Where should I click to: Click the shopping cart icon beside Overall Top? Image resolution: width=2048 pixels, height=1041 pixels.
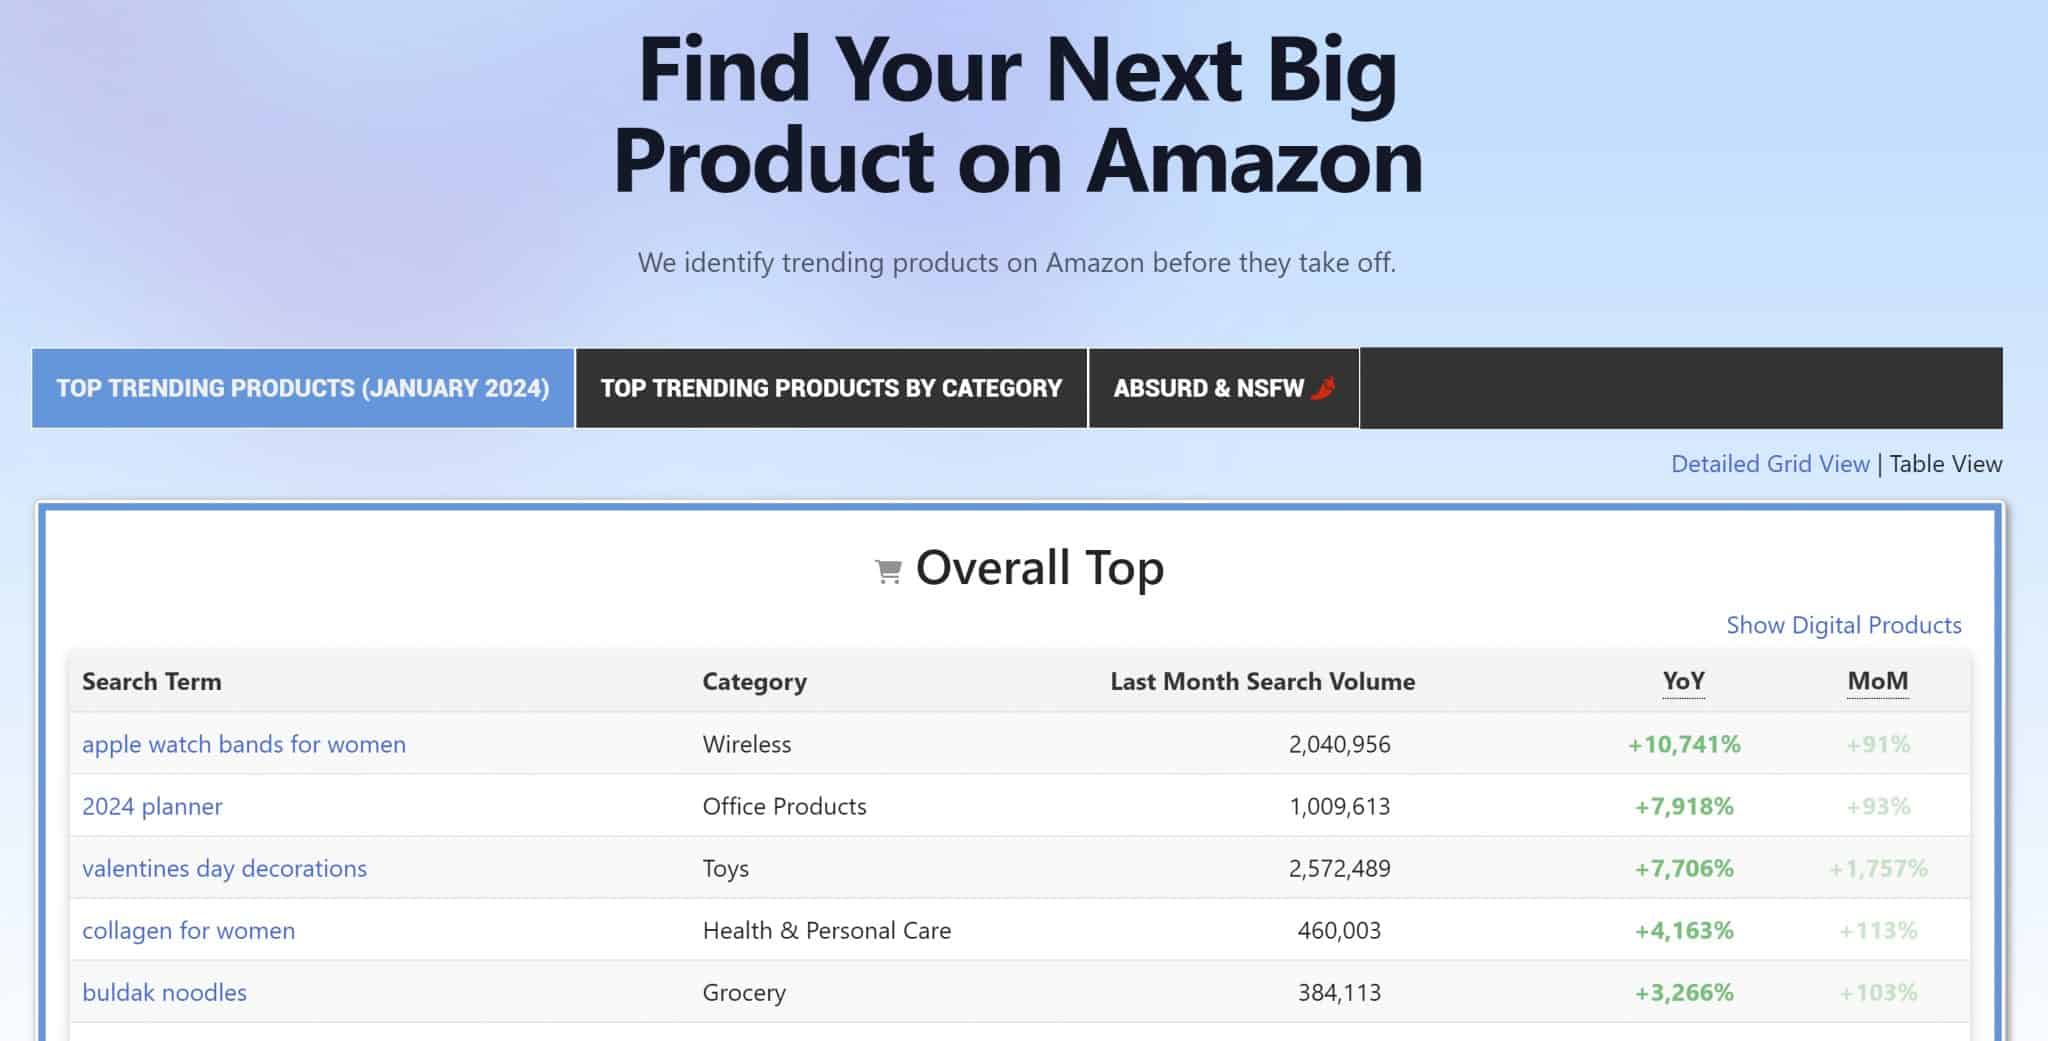click(888, 571)
